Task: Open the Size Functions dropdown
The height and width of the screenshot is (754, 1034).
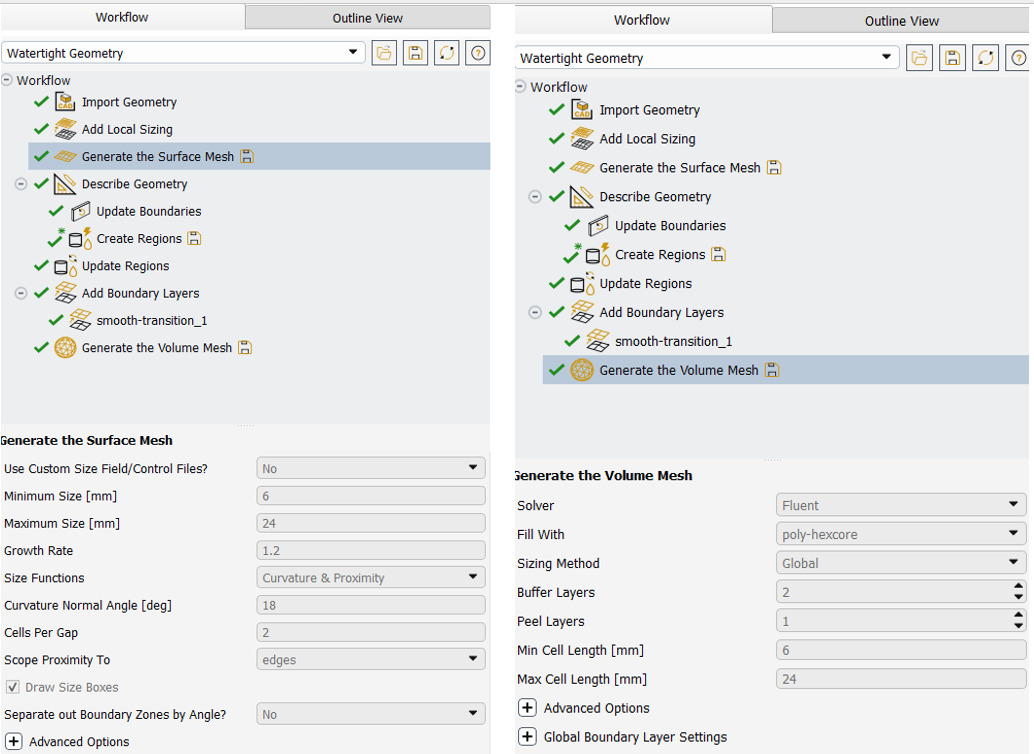Action: 371,578
